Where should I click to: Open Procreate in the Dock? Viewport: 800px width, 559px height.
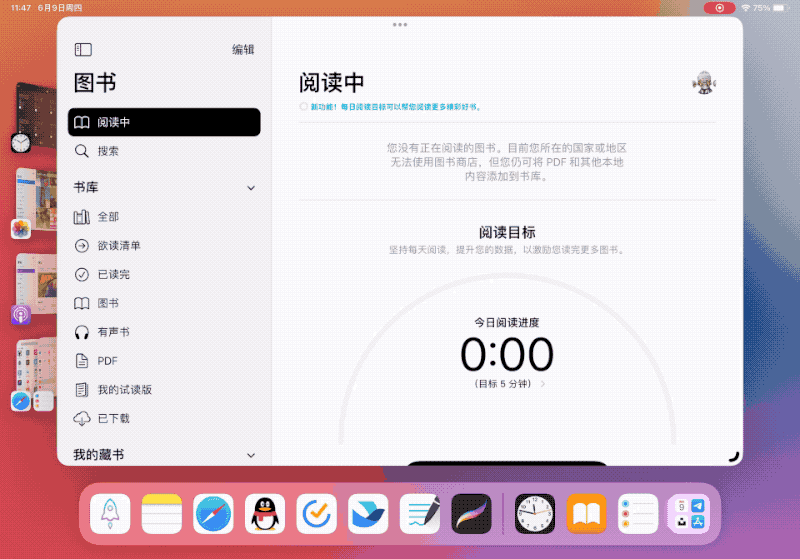tap(471, 514)
